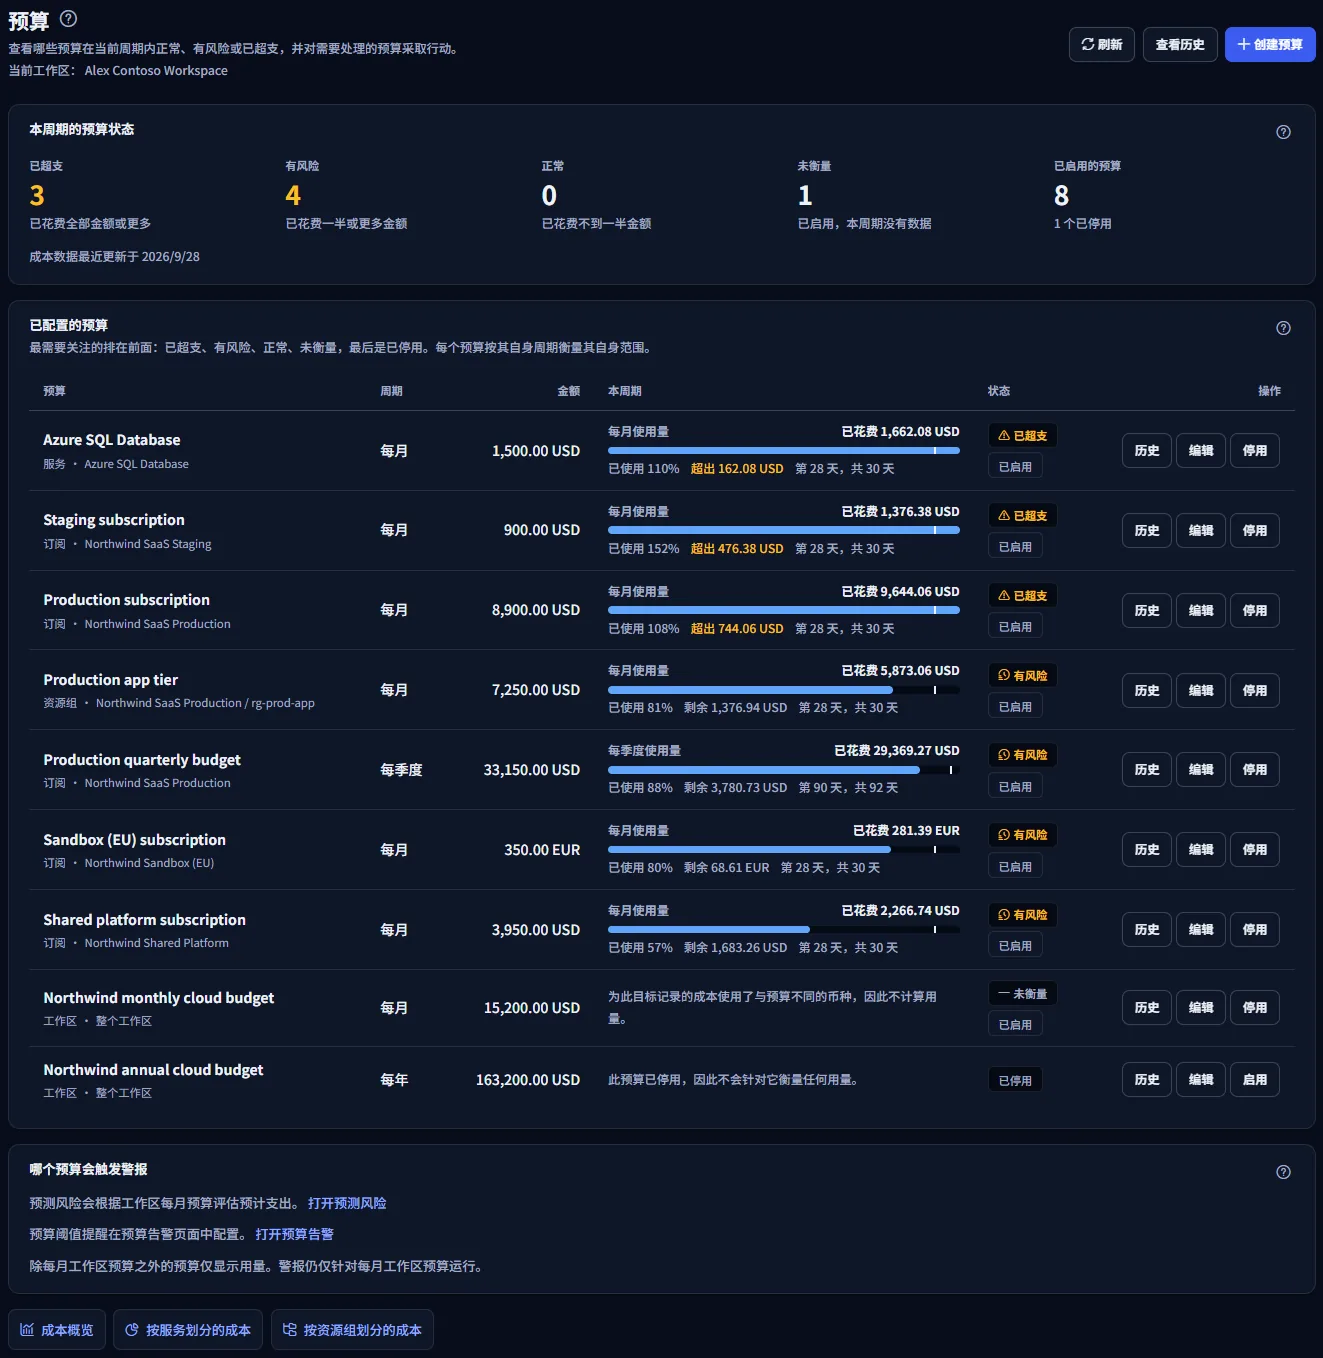
Task: Click the help icon in 本周期的预算状态 card
Action: (1283, 132)
